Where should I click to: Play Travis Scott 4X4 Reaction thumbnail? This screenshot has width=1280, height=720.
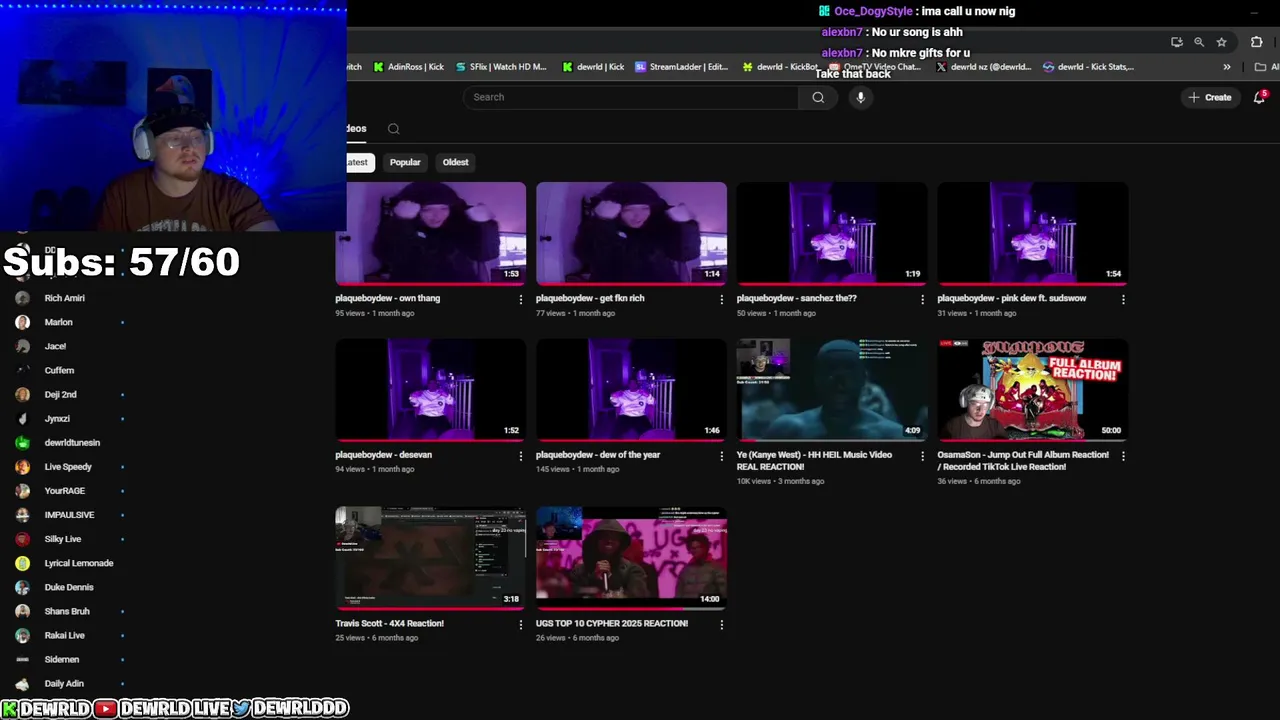tap(430, 559)
